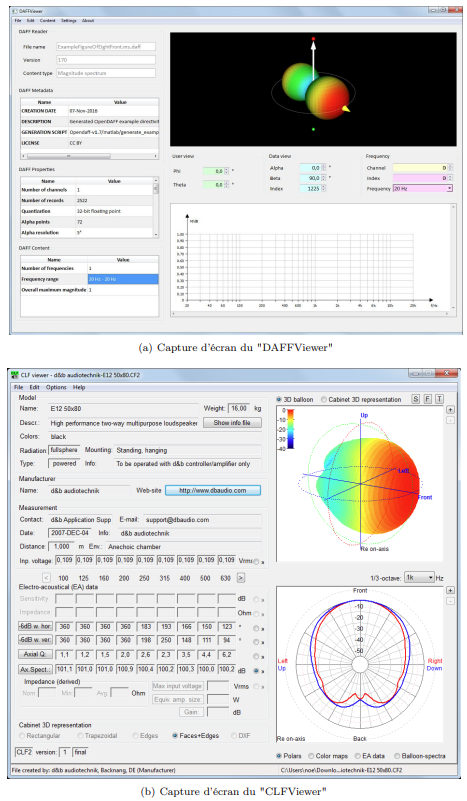The height and width of the screenshot is (801, 467).
Task: Click the Ax.Spect. button
Action: point(35,669)
